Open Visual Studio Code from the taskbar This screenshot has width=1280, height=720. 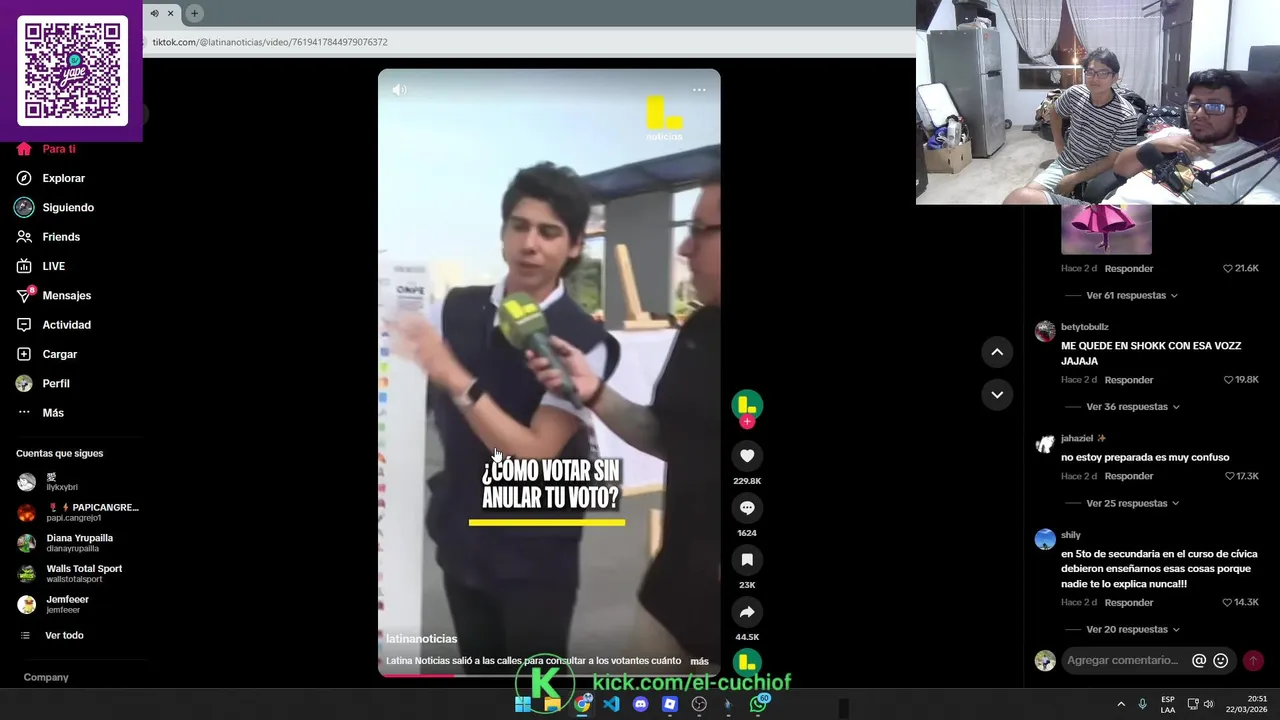click(x=611, y=704)
